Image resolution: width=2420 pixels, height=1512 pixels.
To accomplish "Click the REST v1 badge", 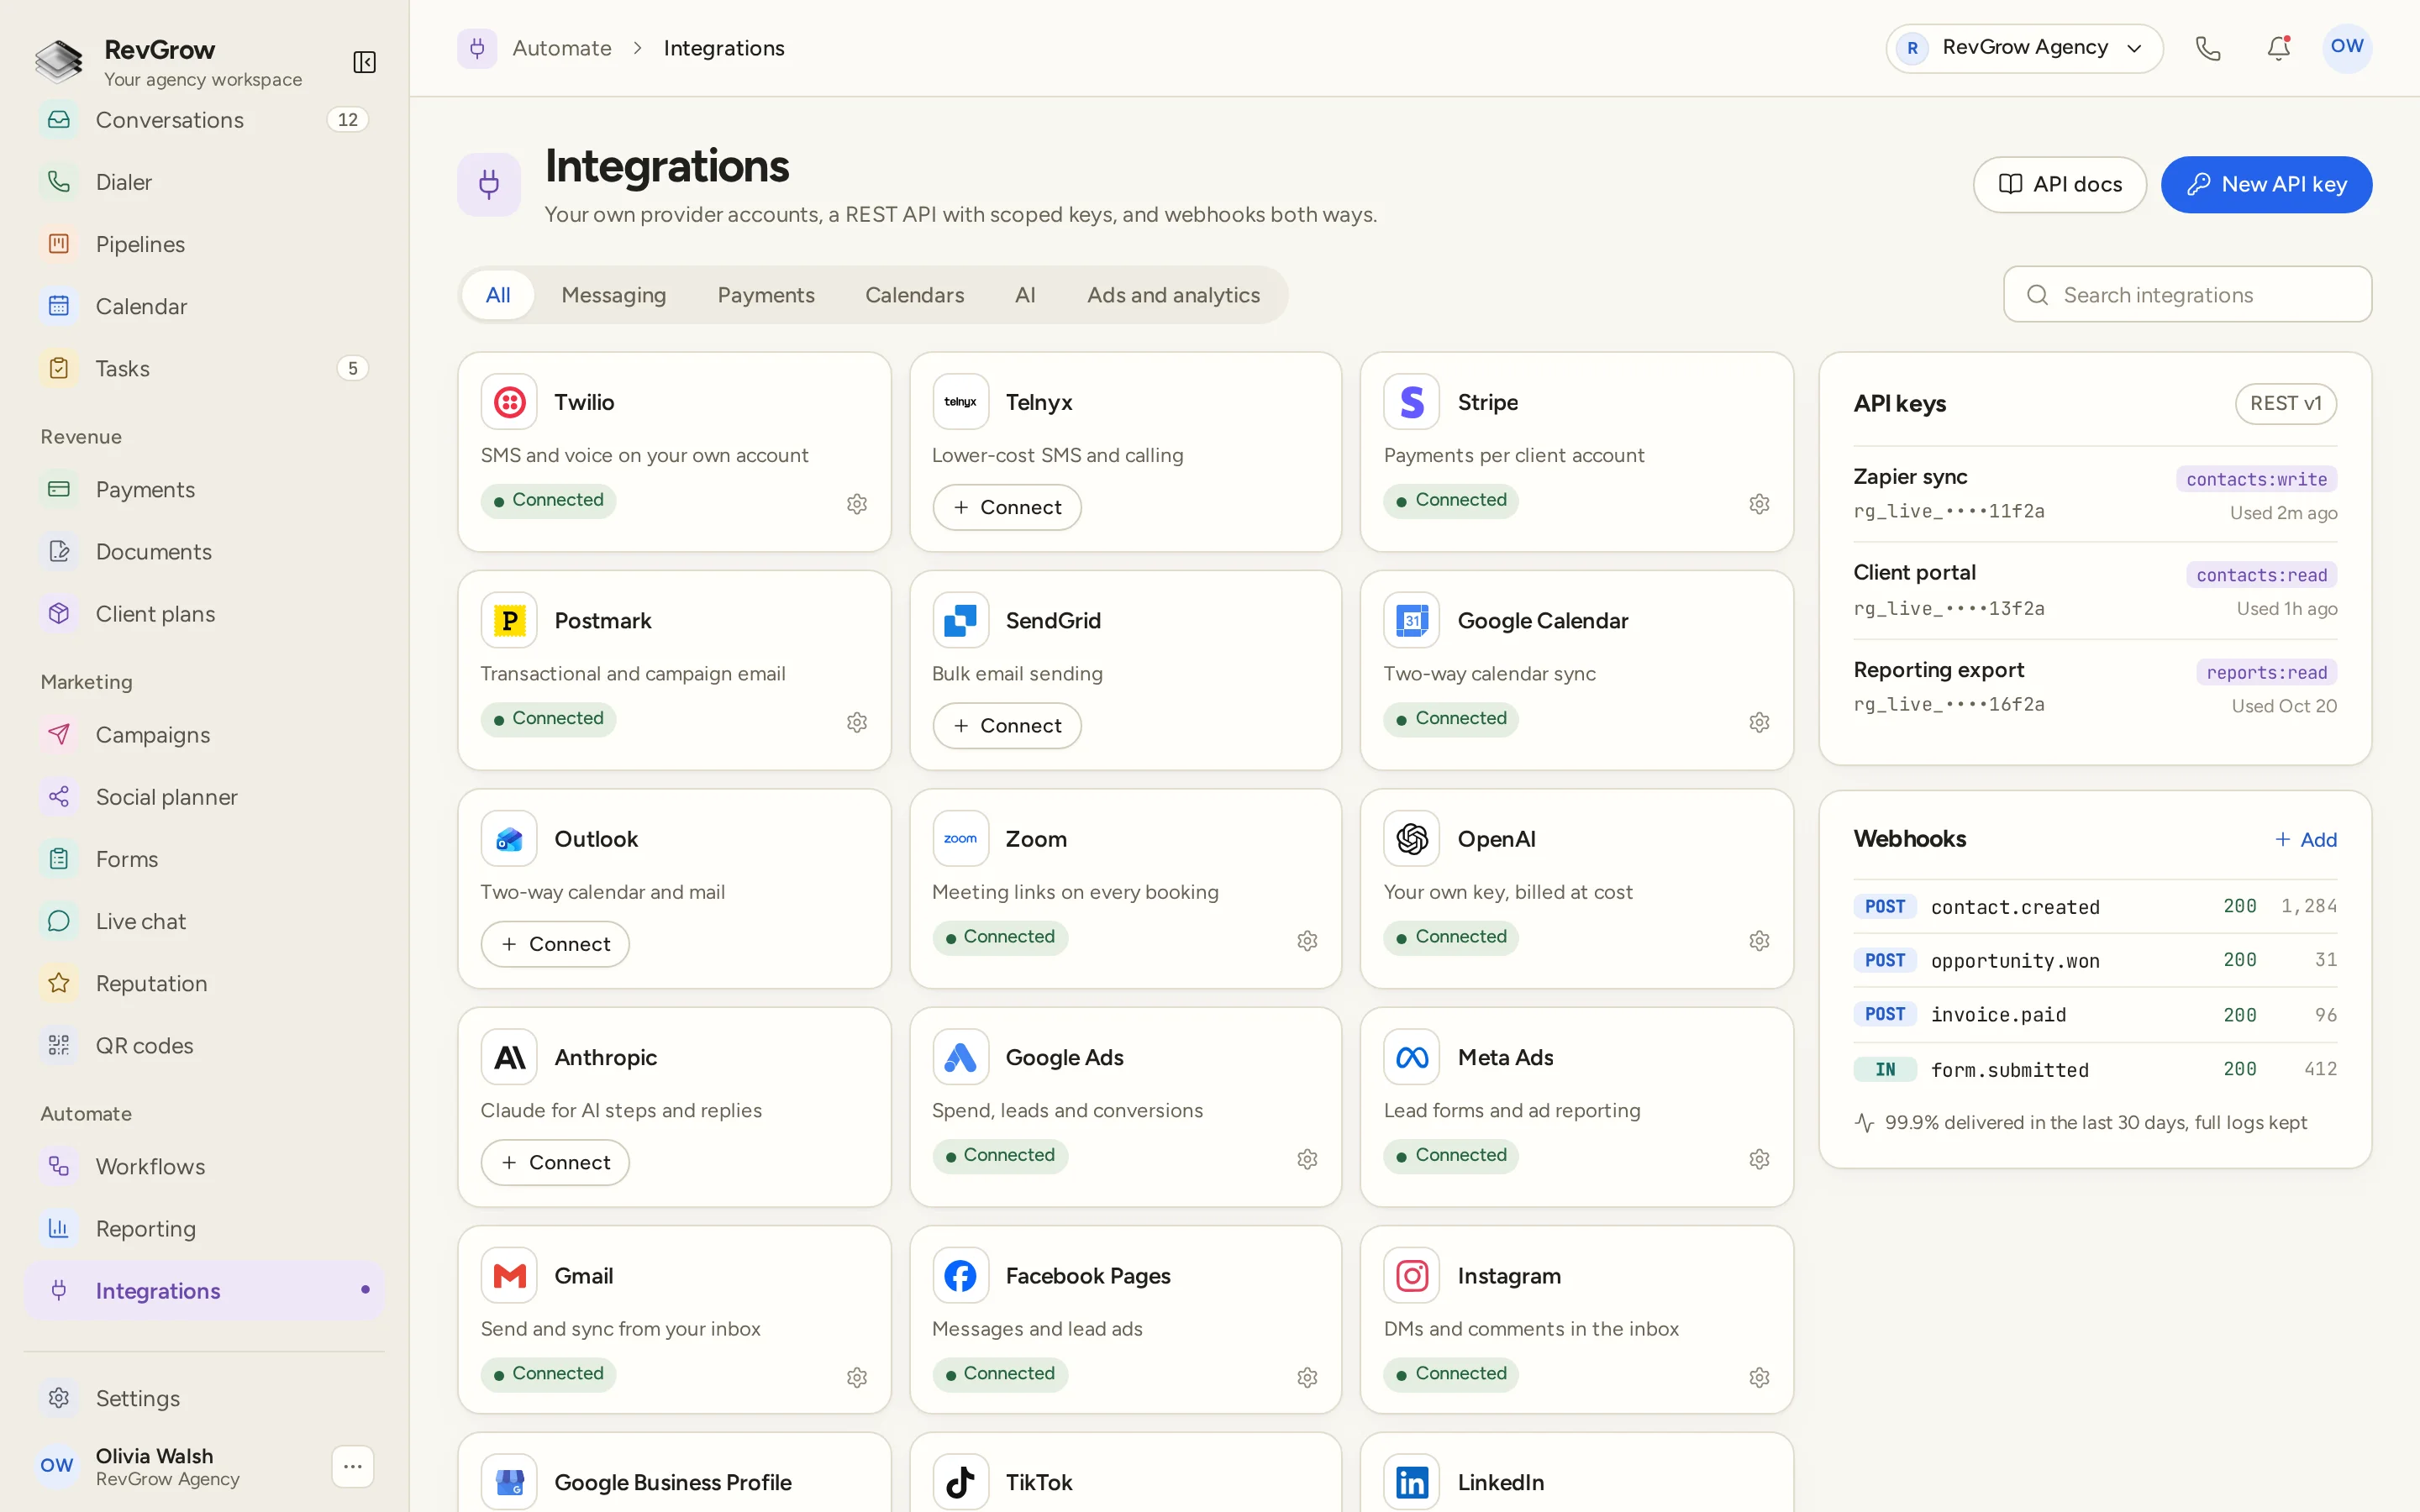I will point(2285,403).
